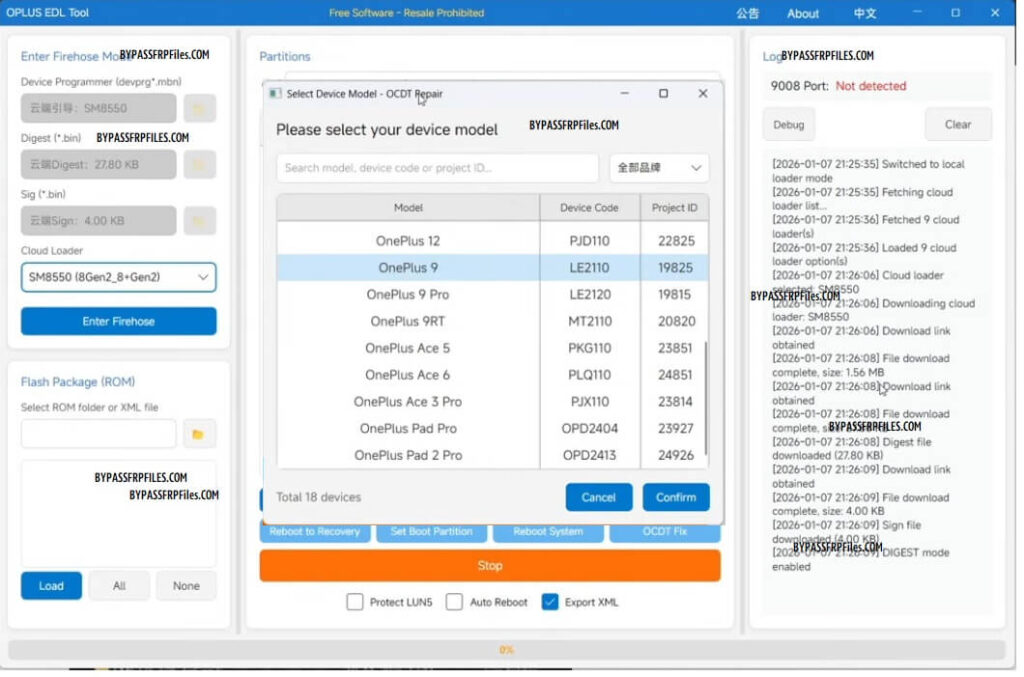Sort by the Device Code column header
1024x677 pixels.
coord(589,208)
